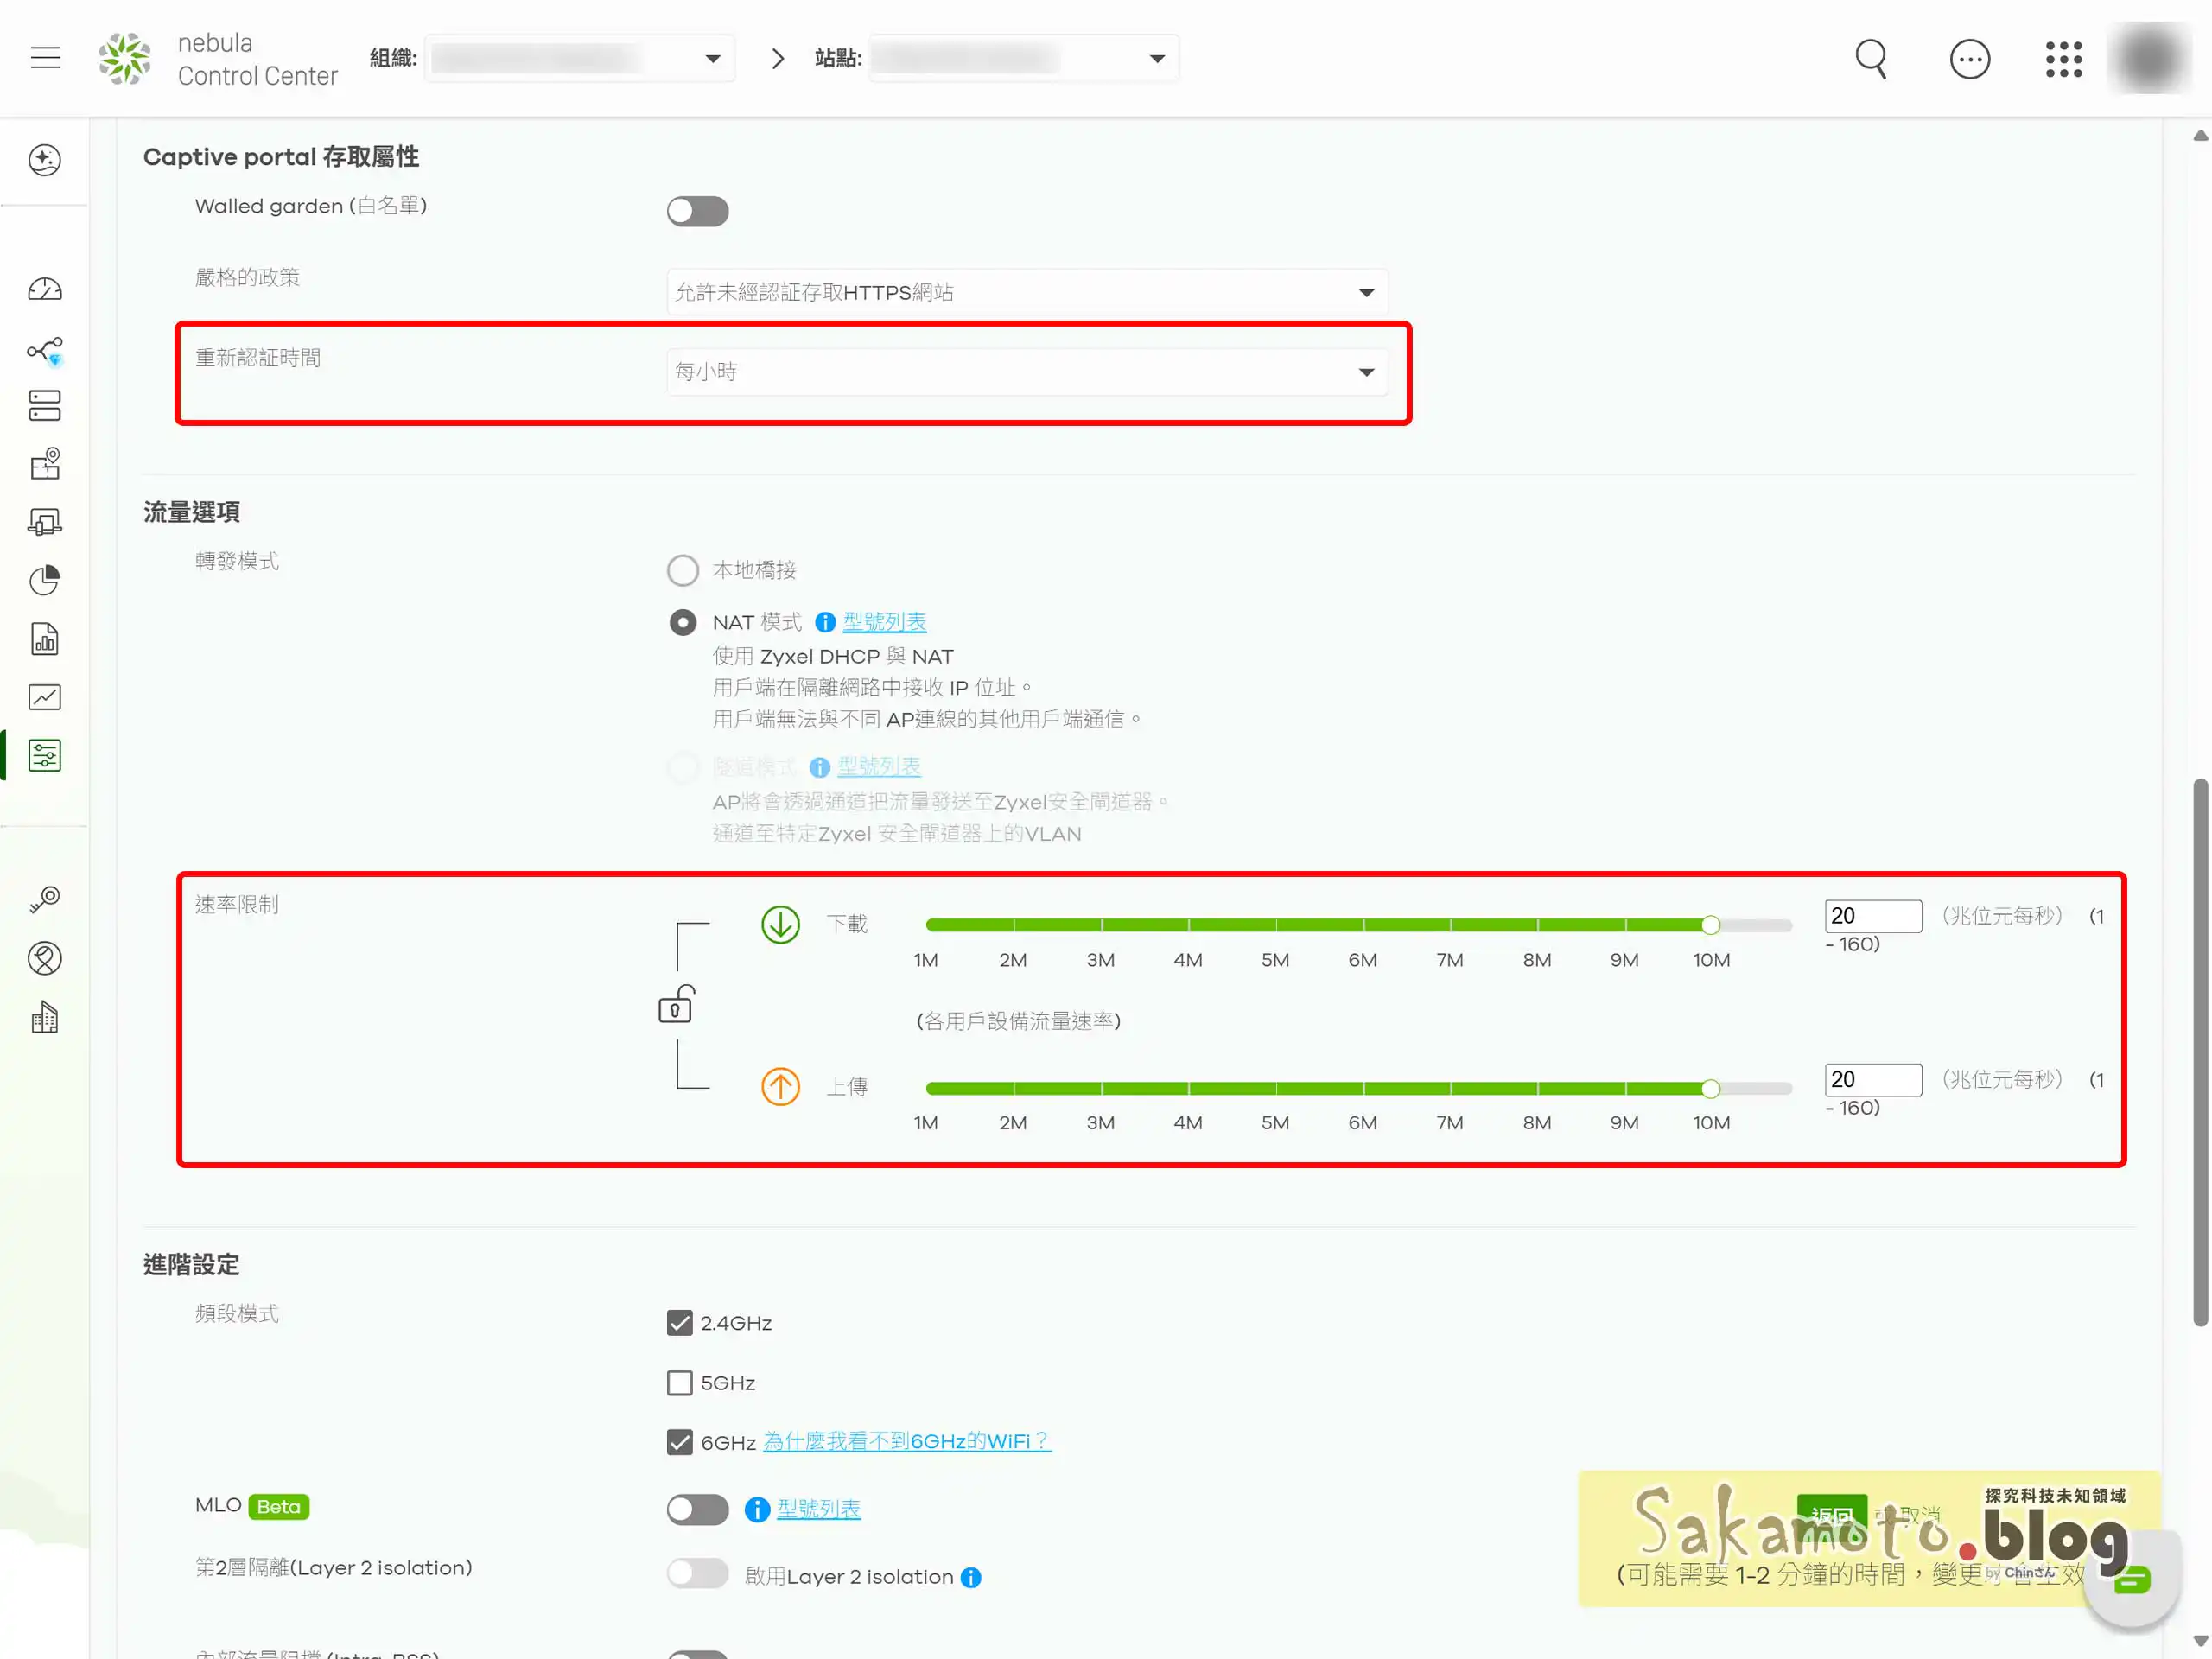The image size is (2212, 1659).
Task: Select the 本地橋接 radio button
Action: (682, 570)
